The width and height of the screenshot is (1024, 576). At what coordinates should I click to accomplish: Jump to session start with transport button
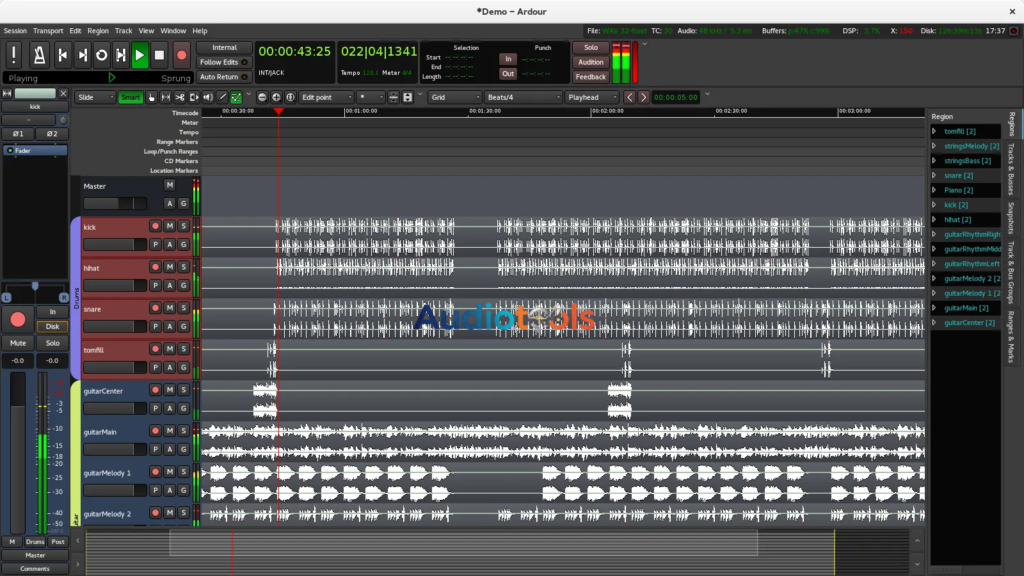point(62,55)
